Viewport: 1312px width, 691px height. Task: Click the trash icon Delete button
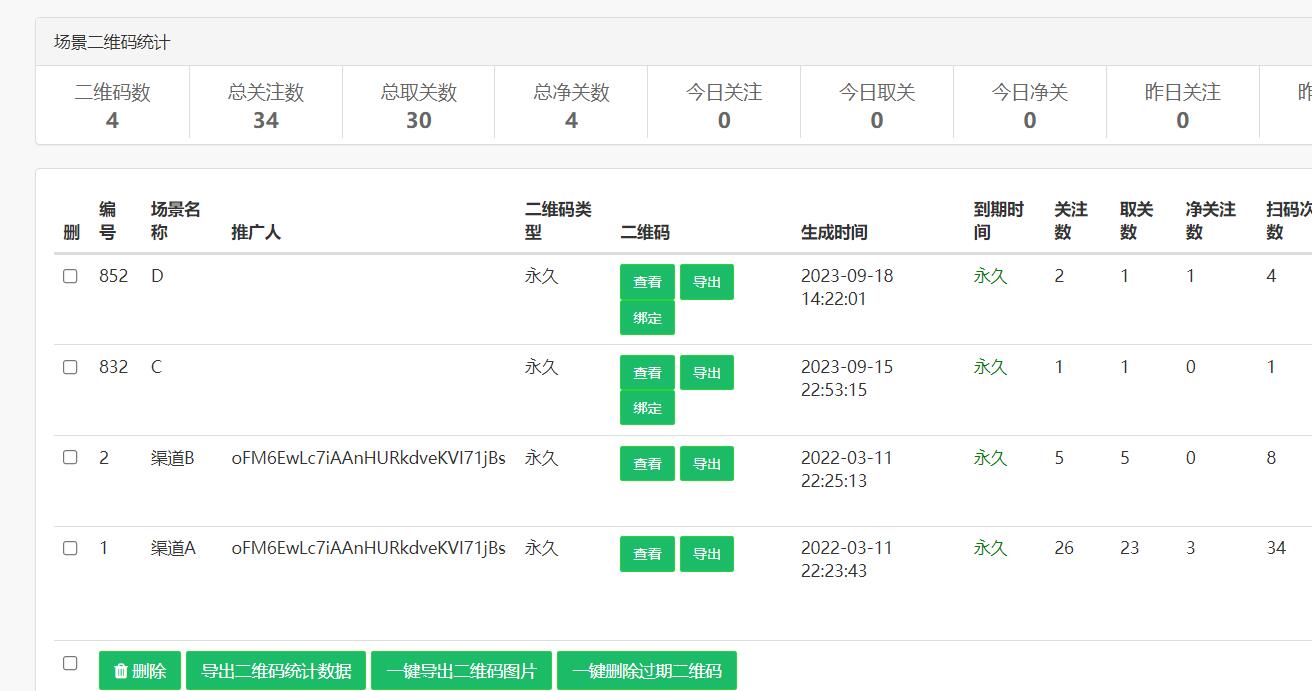point(140,671)
